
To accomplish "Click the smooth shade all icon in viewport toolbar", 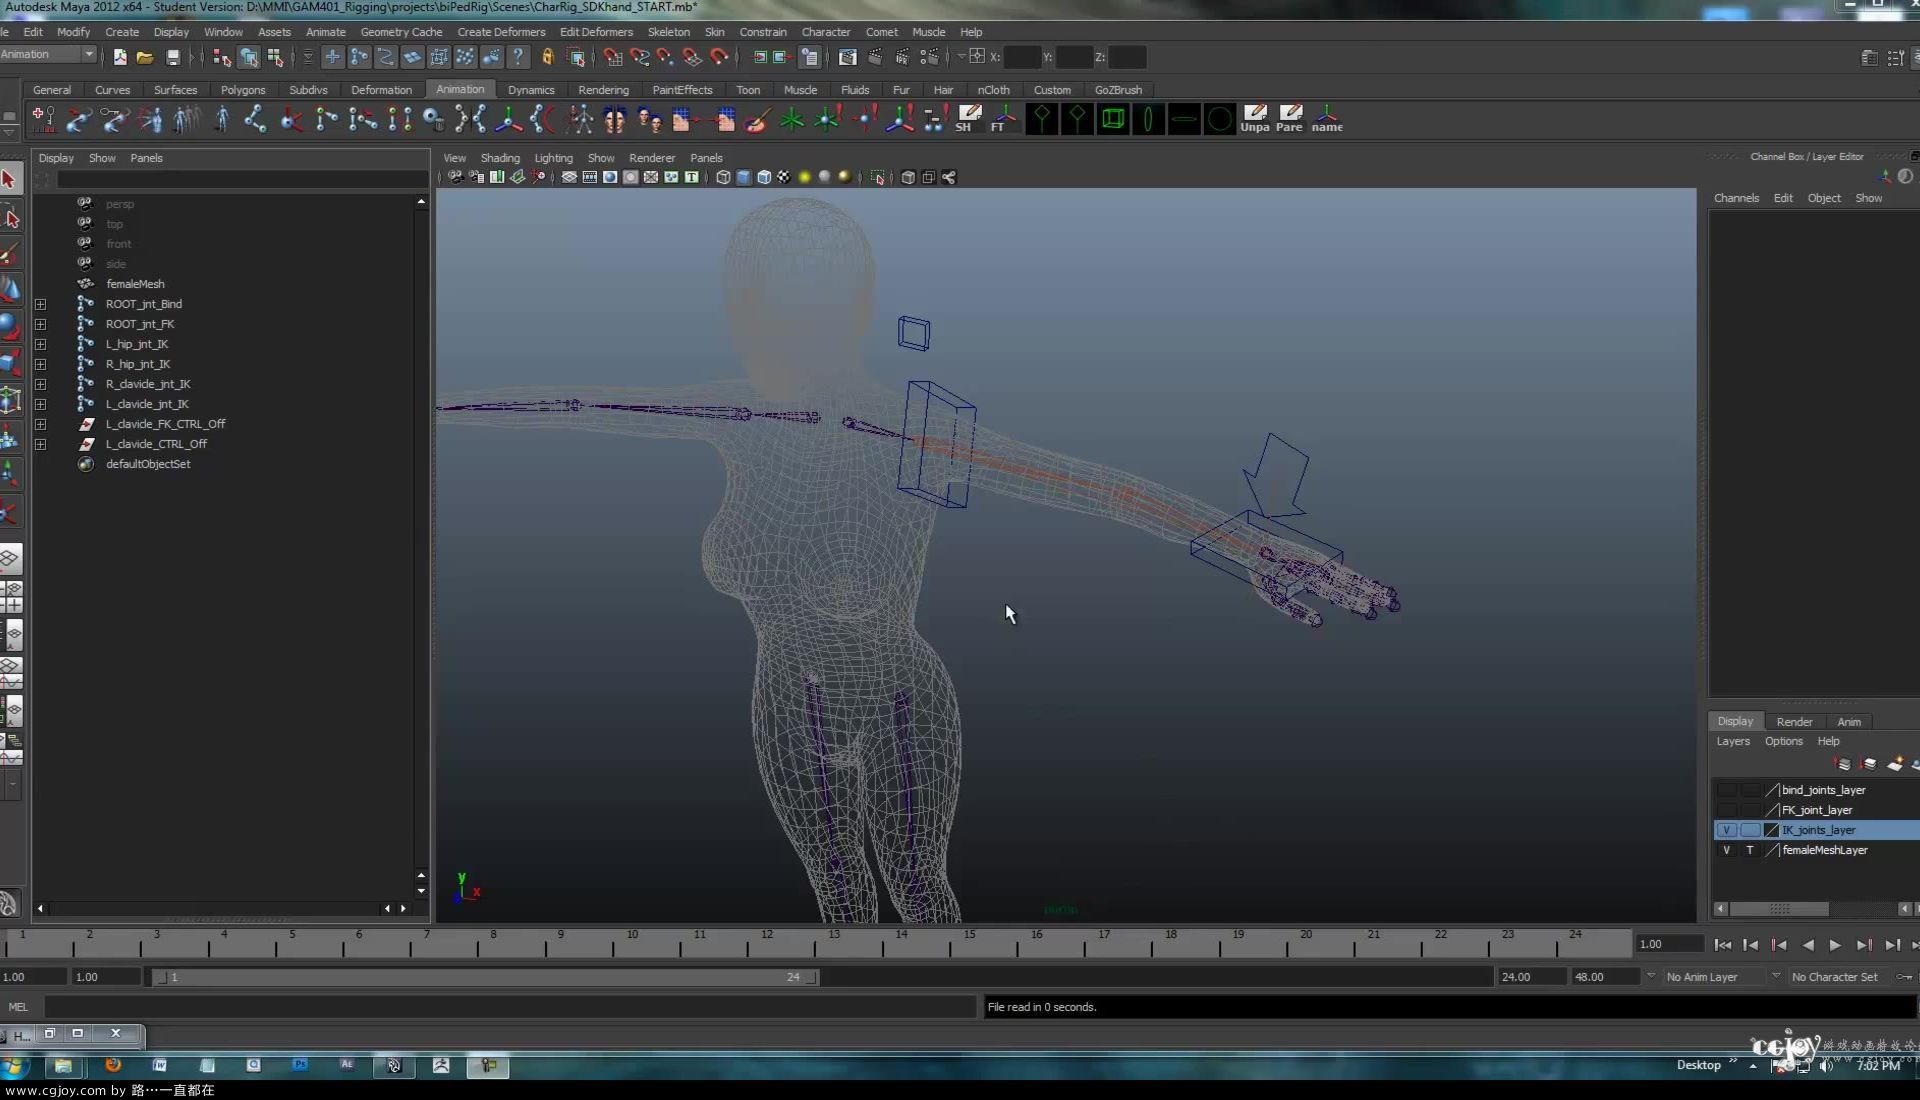I will click(744, 177).
